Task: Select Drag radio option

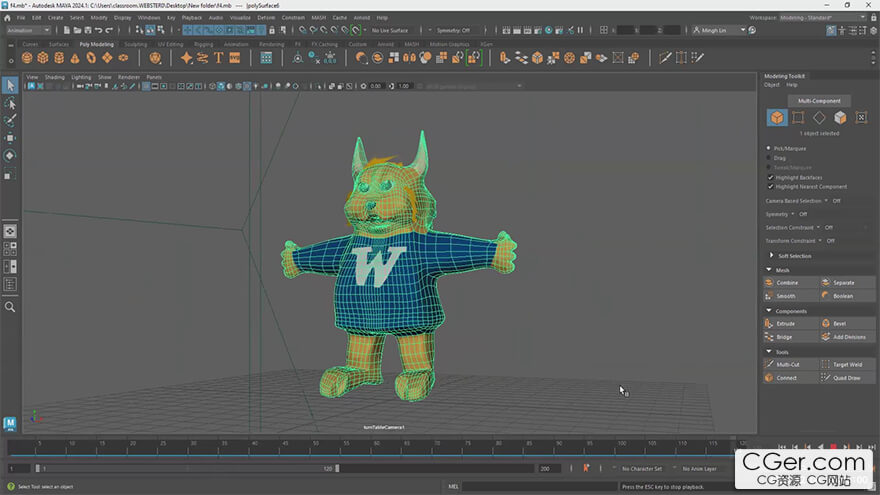Action: click(x=768, y=158)
